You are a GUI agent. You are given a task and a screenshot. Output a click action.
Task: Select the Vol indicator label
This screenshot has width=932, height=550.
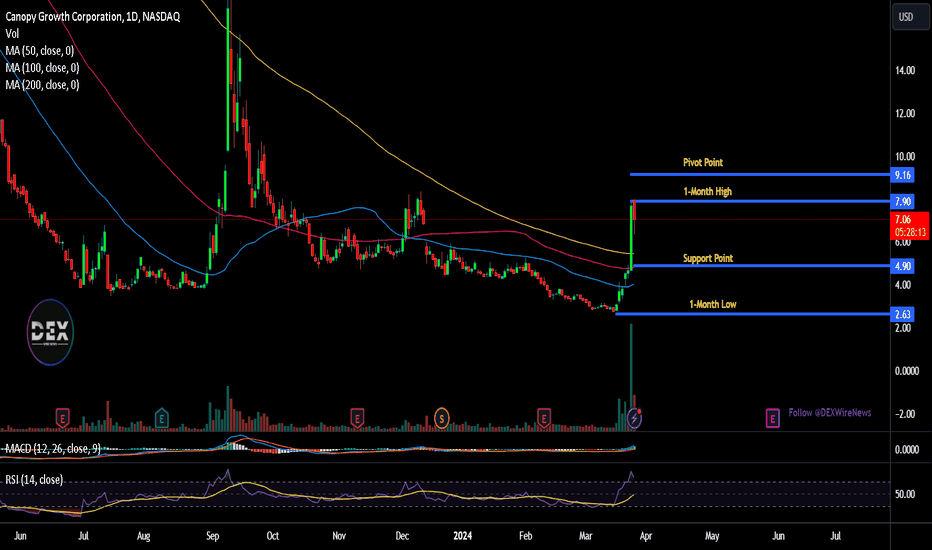[12, 34]
